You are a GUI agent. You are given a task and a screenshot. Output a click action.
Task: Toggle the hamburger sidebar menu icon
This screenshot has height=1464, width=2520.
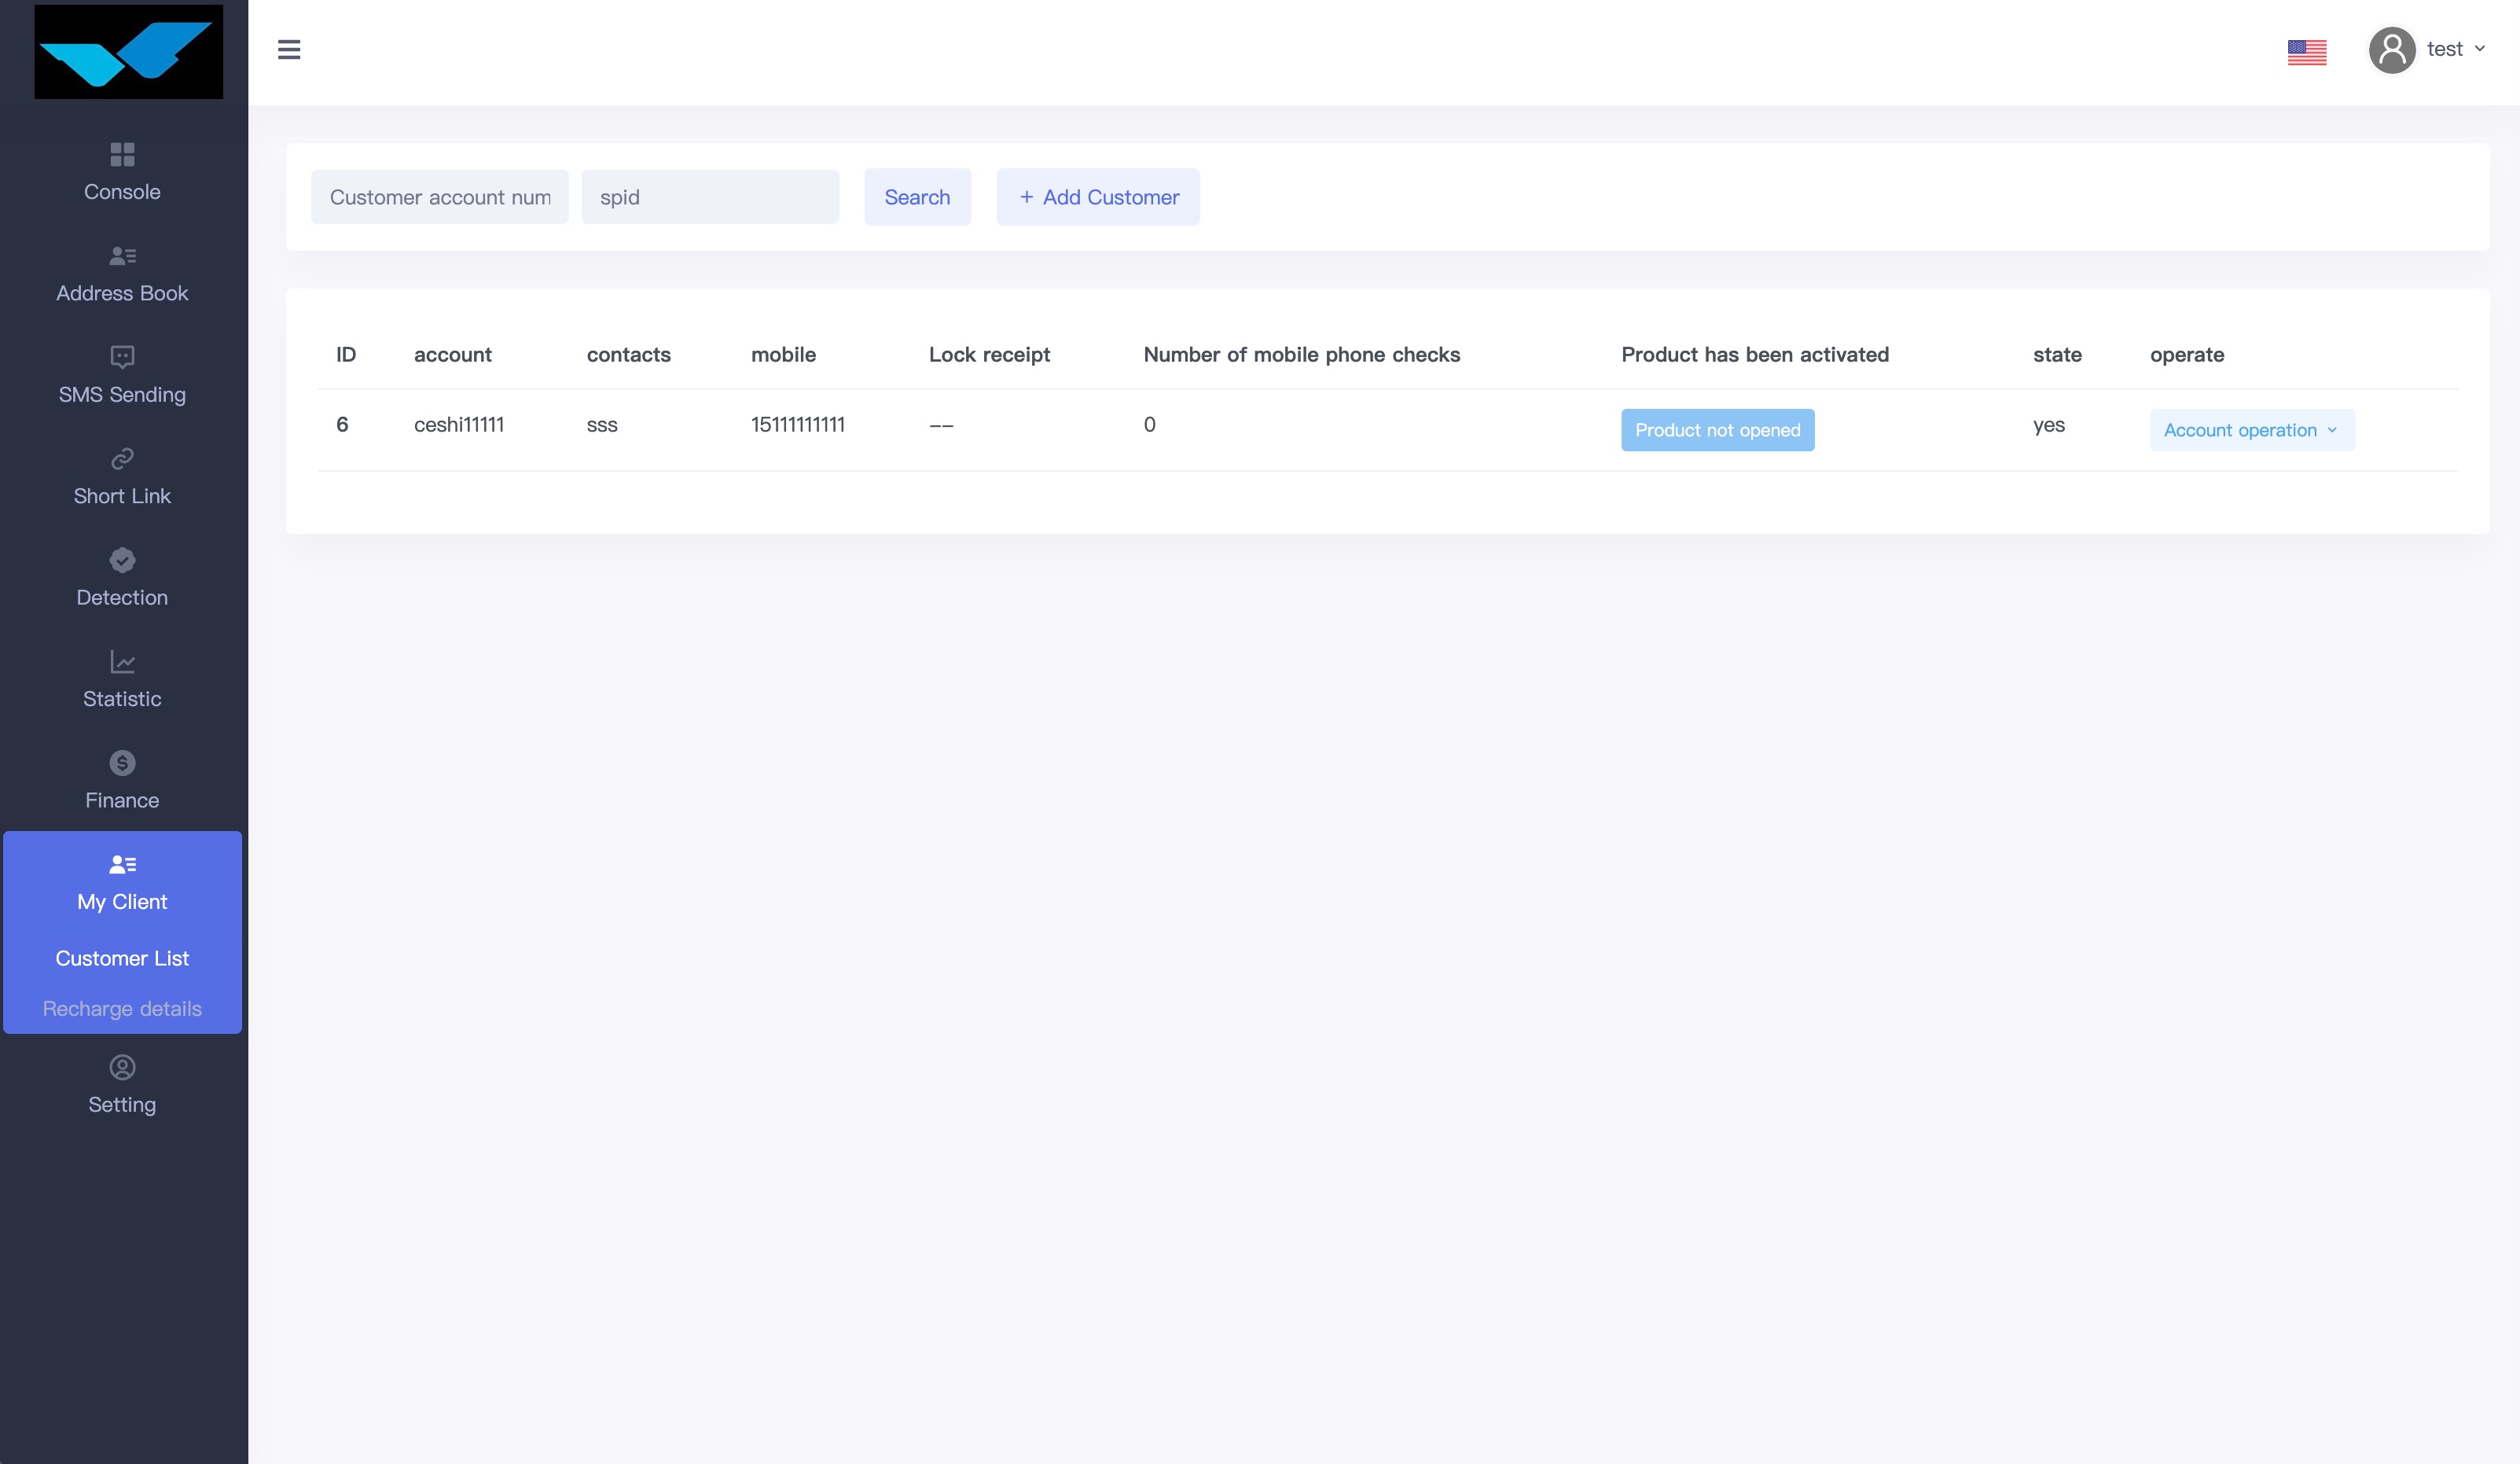tap(289, 49)
